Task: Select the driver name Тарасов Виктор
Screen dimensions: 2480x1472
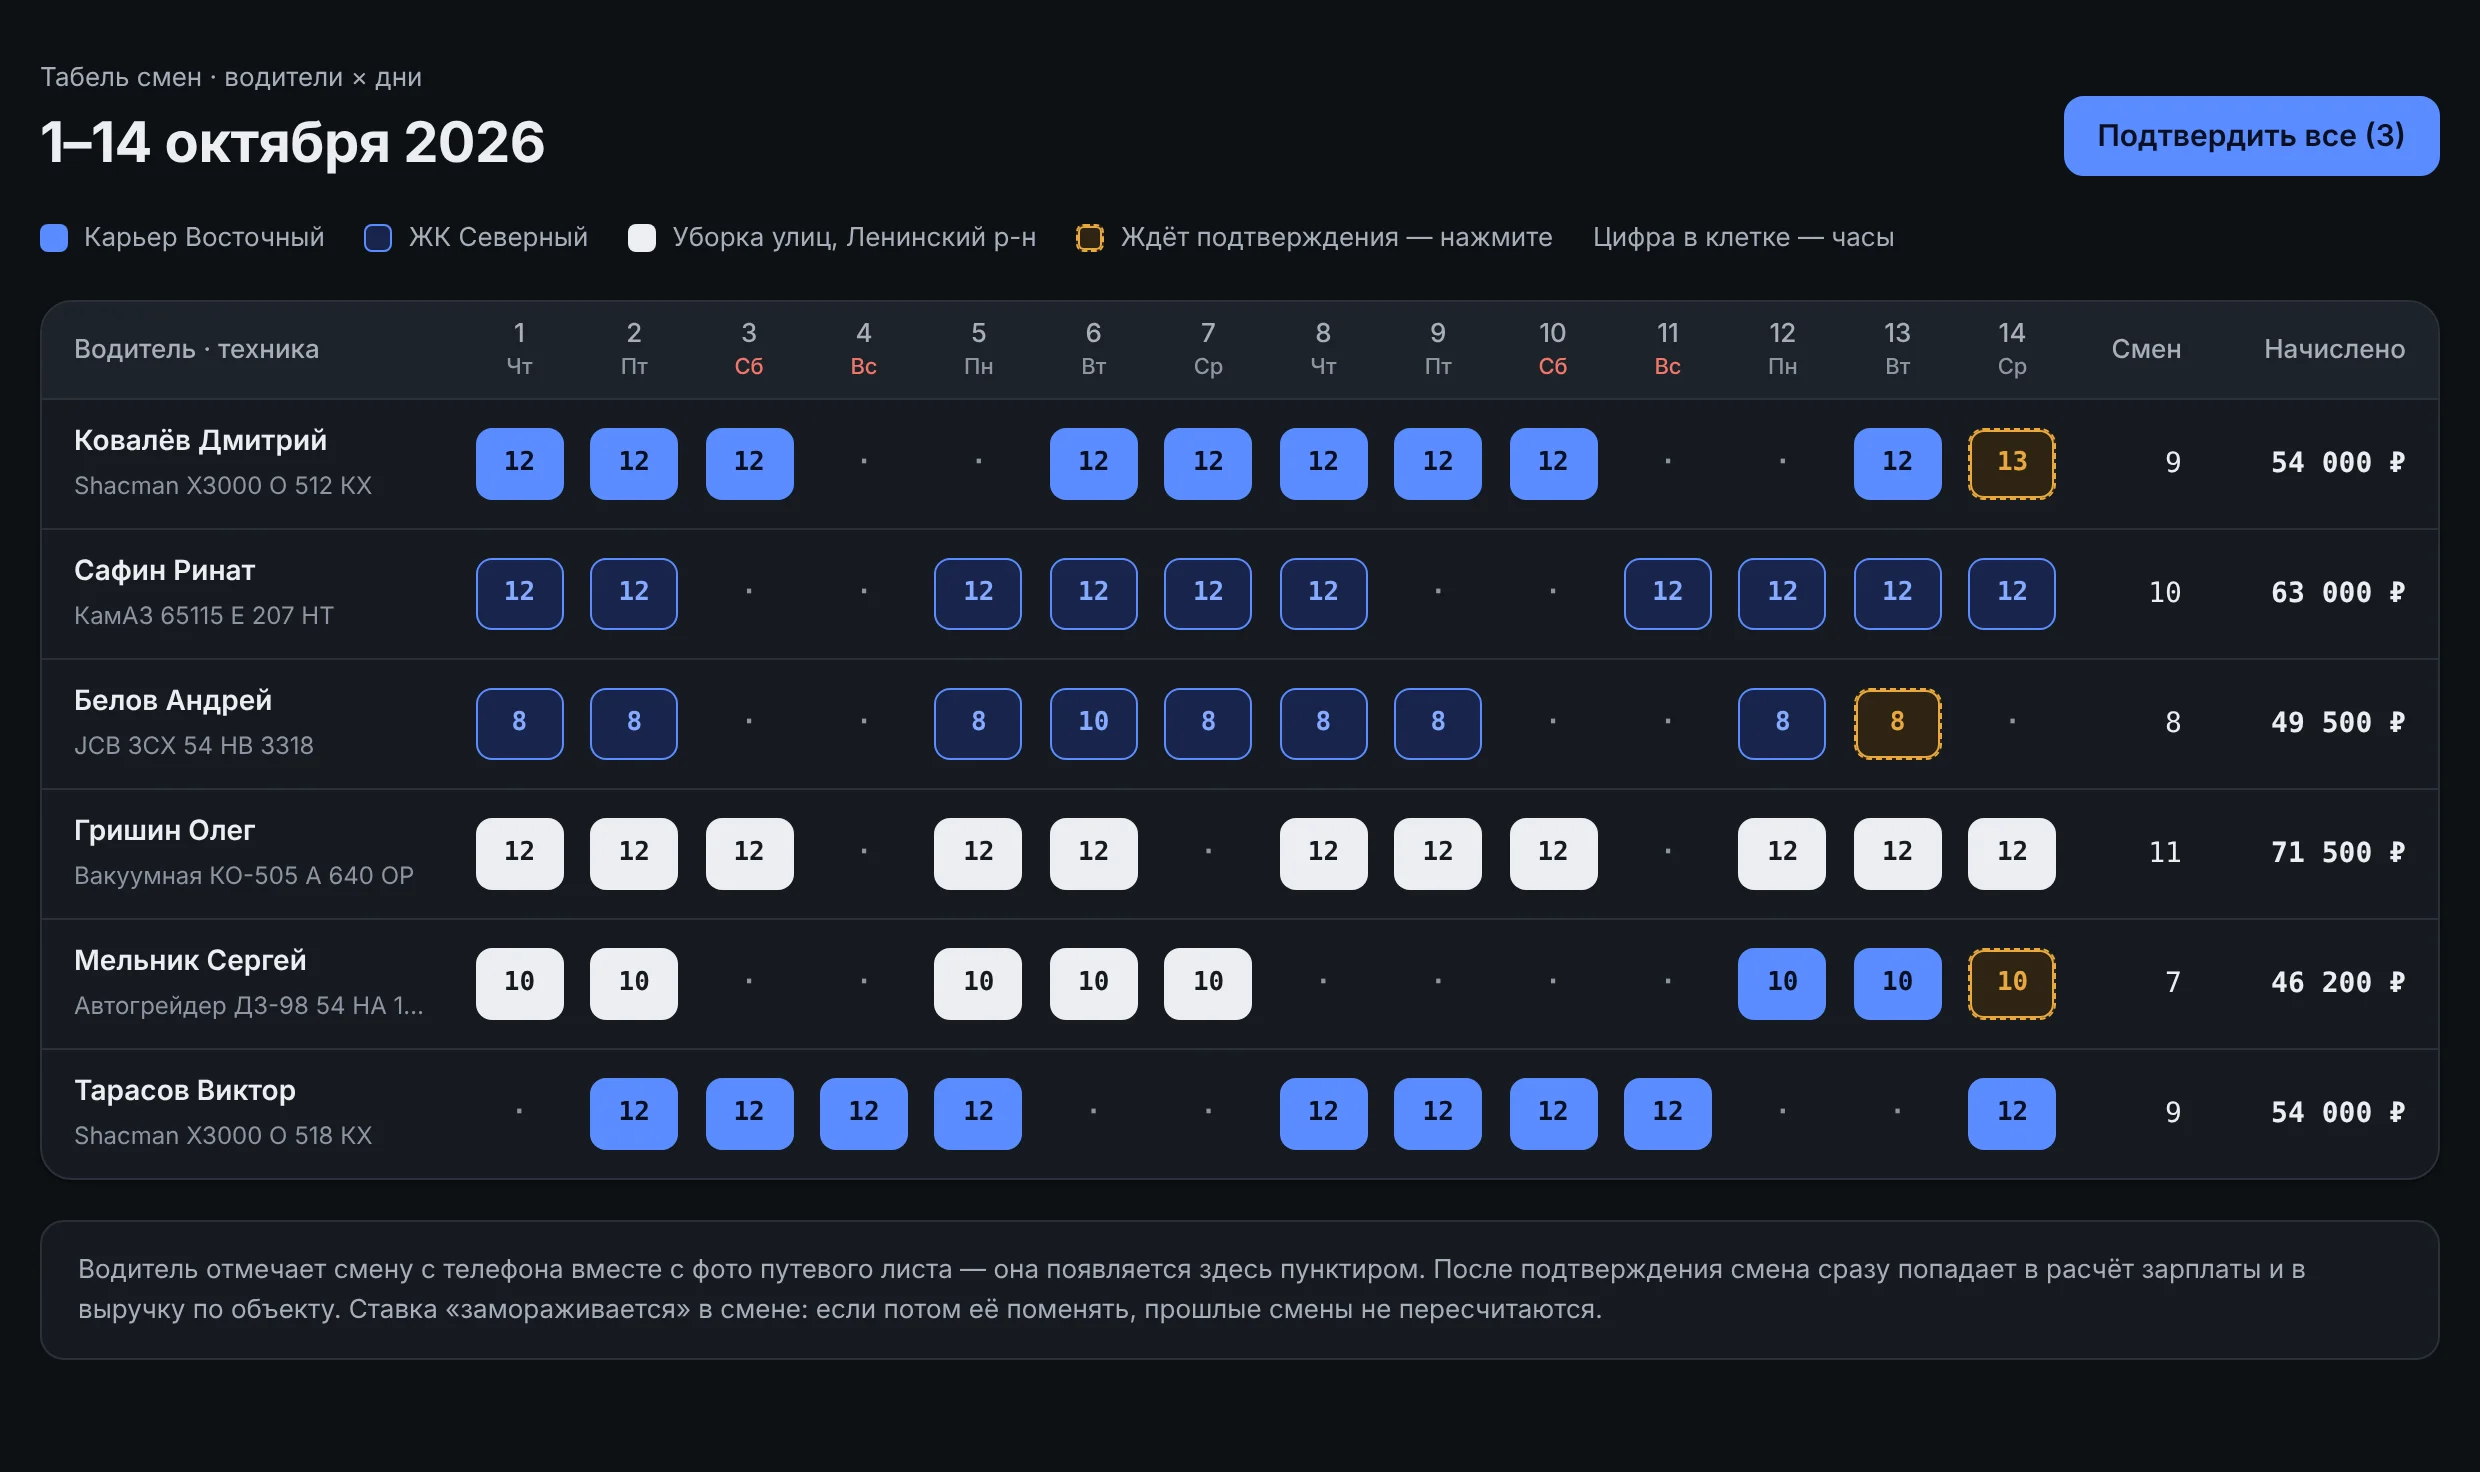Action: coord(185,1090)
